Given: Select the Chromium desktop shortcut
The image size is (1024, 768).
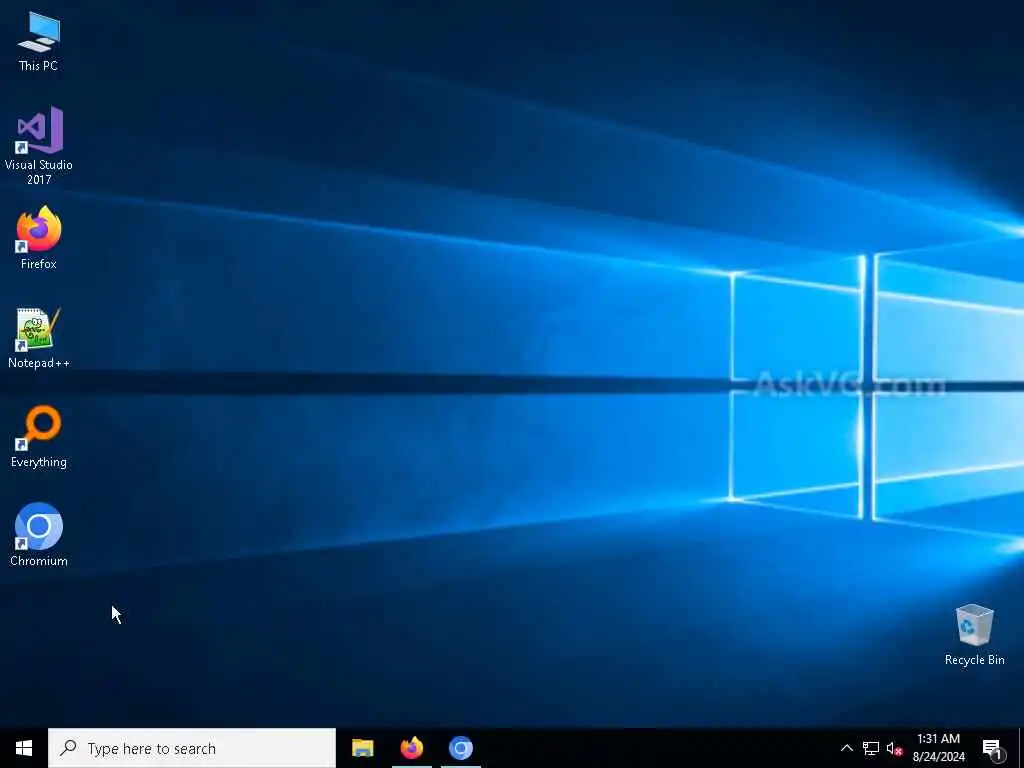Looking at the screenshot, I should coord(39,535).
